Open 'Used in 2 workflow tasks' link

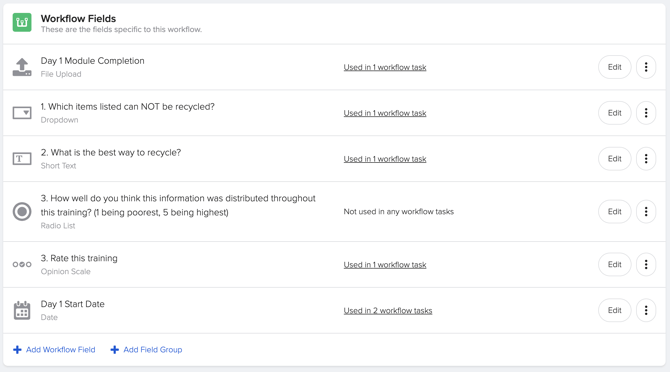[388, 310]
